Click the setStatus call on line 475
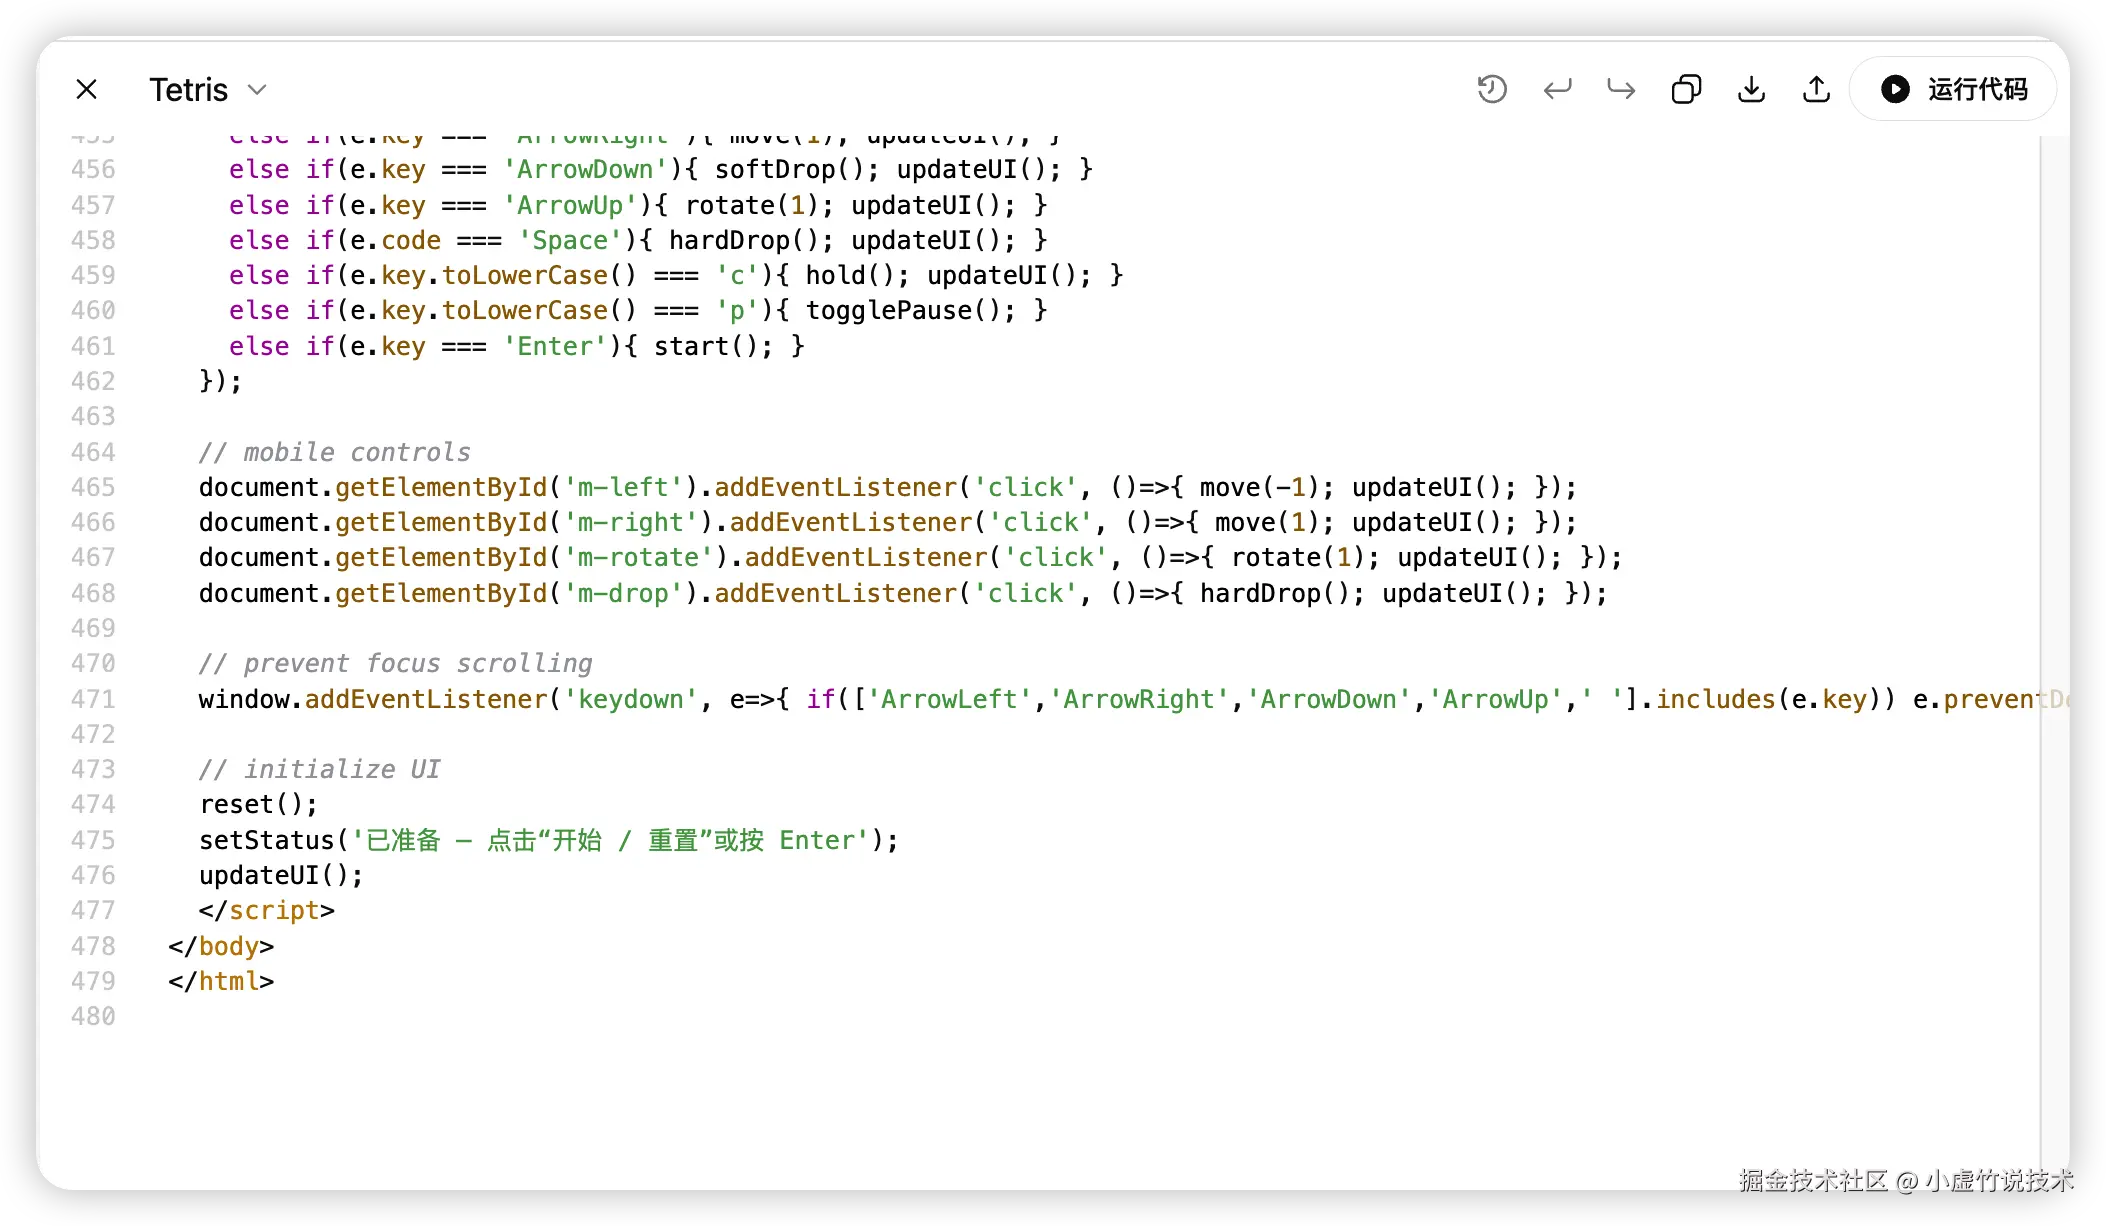Image resolution: width=2106 pixels, height=1226 pixels. coord(266,840)
